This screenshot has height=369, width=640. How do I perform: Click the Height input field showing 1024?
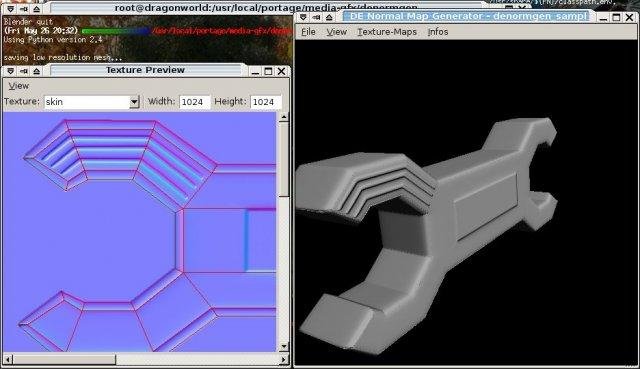(x=266, y=102)
